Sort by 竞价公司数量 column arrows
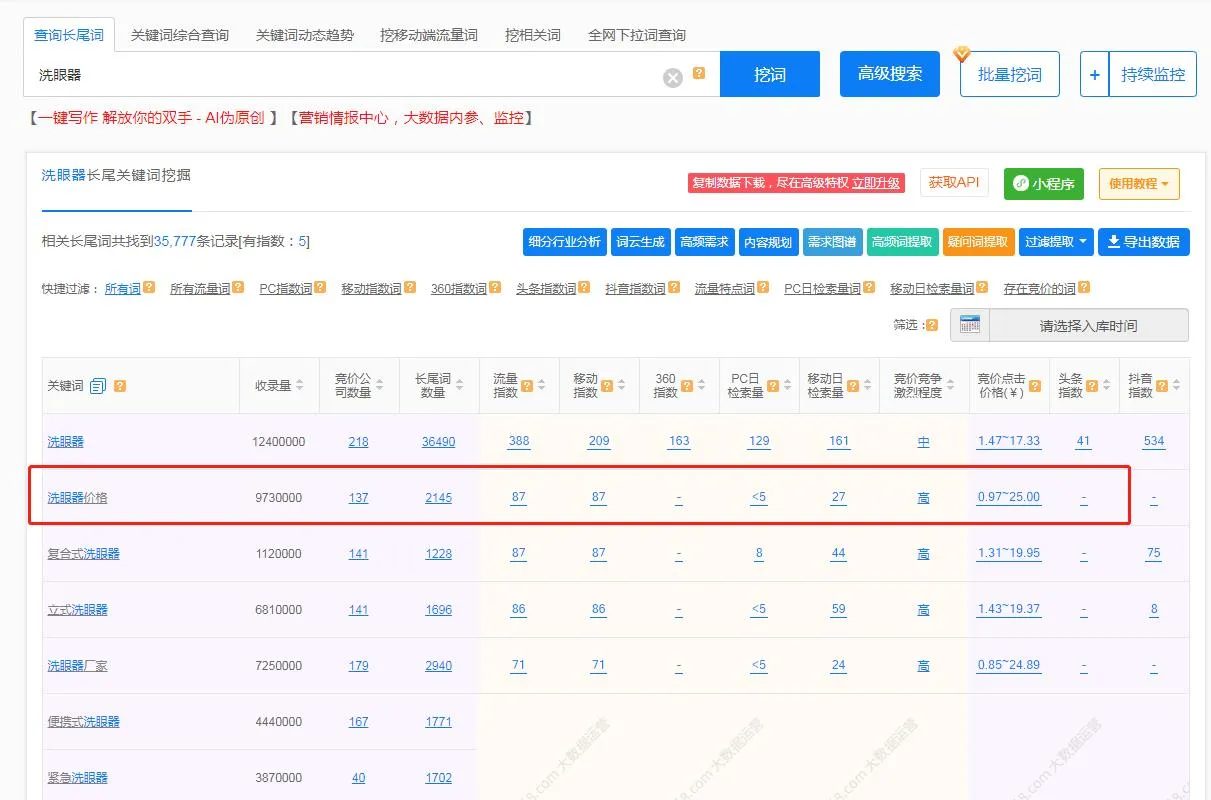 tap(379, 386)
